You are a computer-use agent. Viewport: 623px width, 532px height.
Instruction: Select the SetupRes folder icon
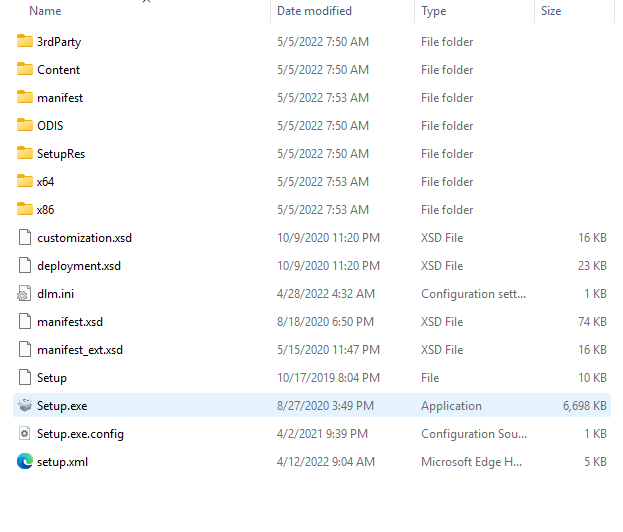(x=25, y=153)
